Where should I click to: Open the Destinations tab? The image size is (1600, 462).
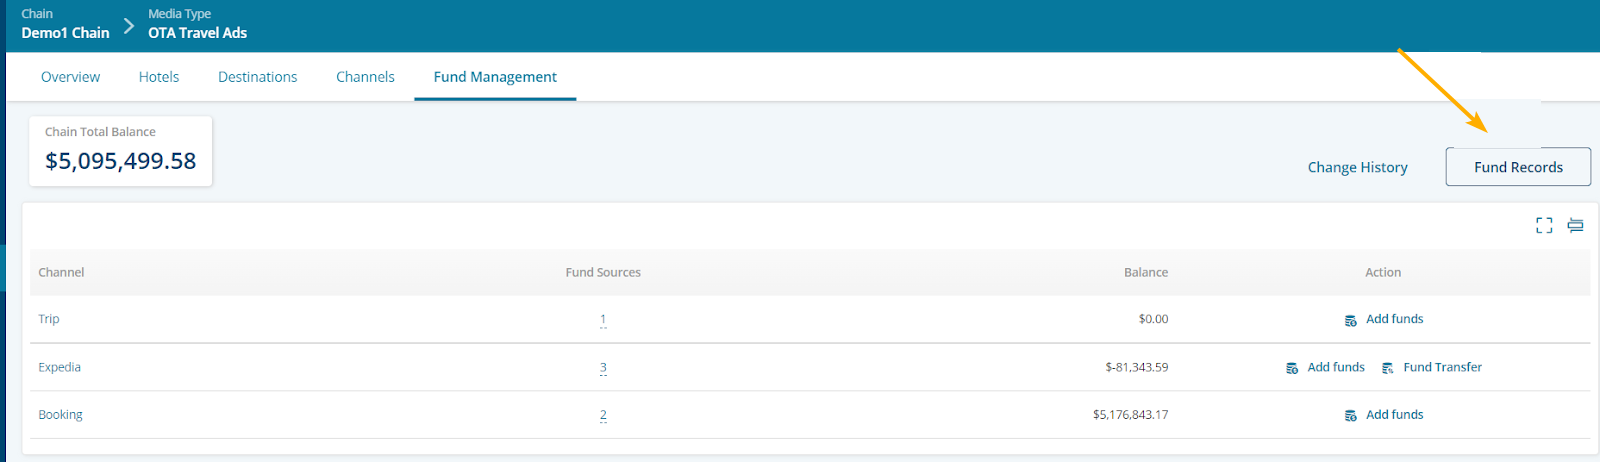[x=258, y=77]
